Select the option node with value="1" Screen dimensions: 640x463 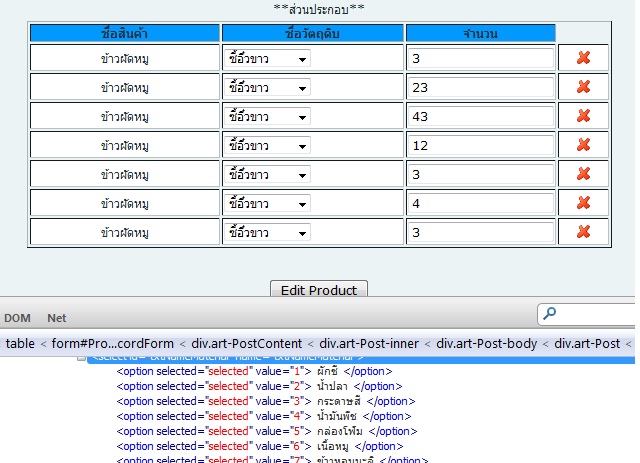click(254, 371)
